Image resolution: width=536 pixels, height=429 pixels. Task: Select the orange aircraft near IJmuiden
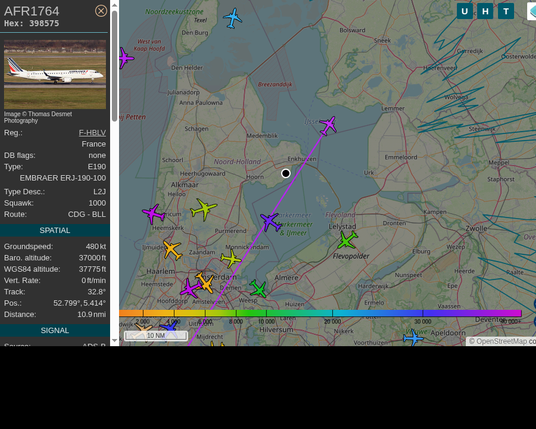(x=172, y=250)
